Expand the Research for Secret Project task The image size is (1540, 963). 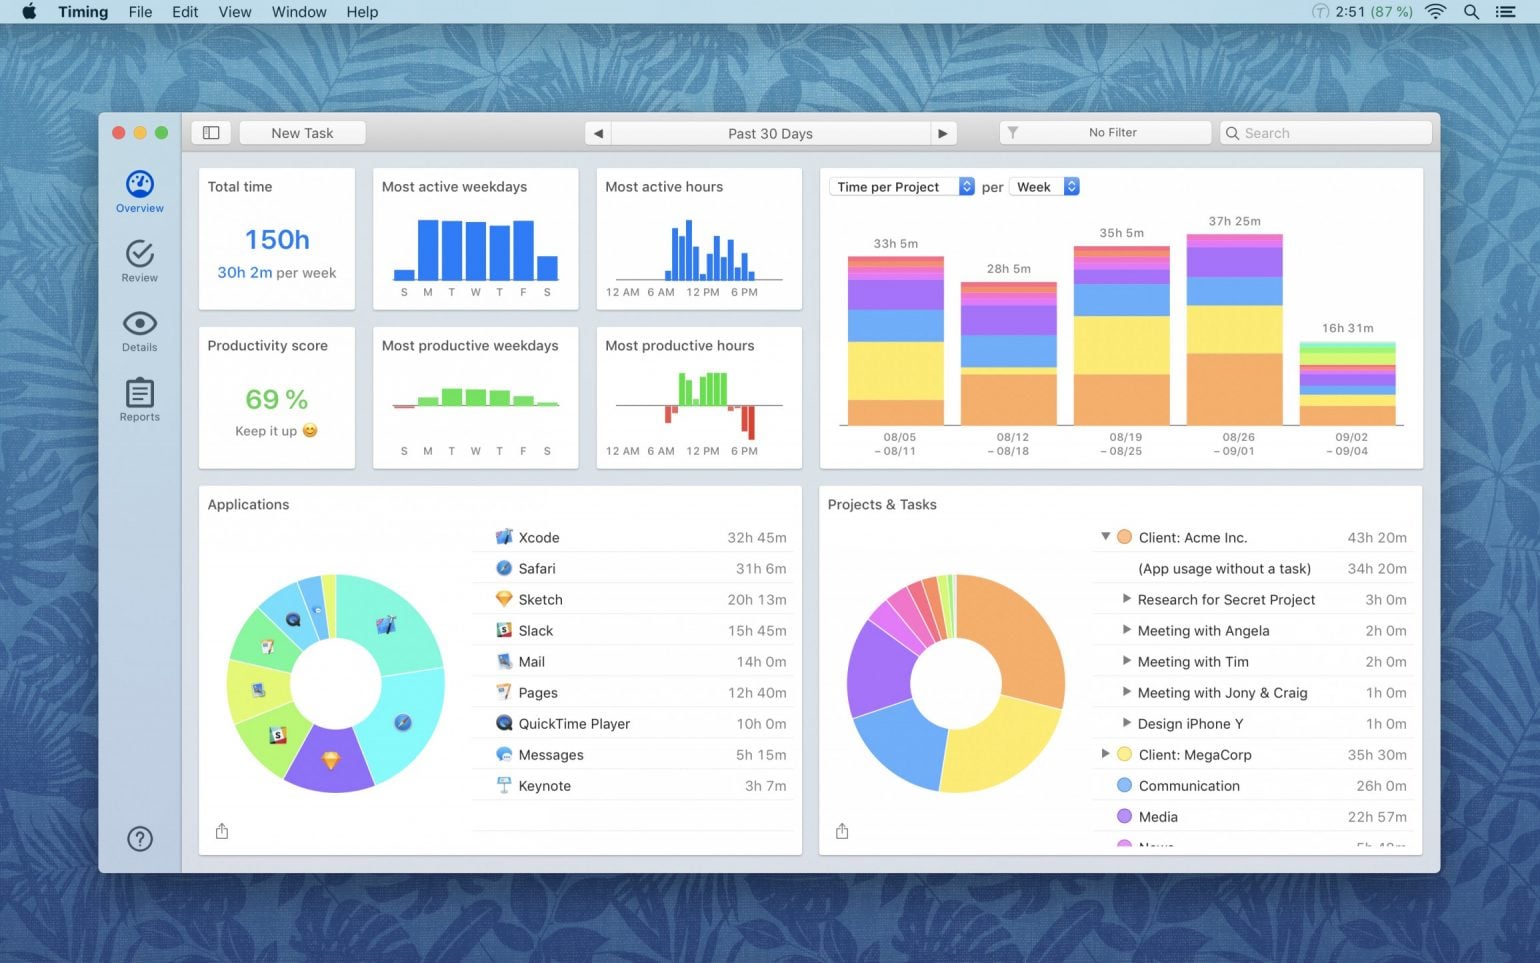click(x=1126, y=599)
